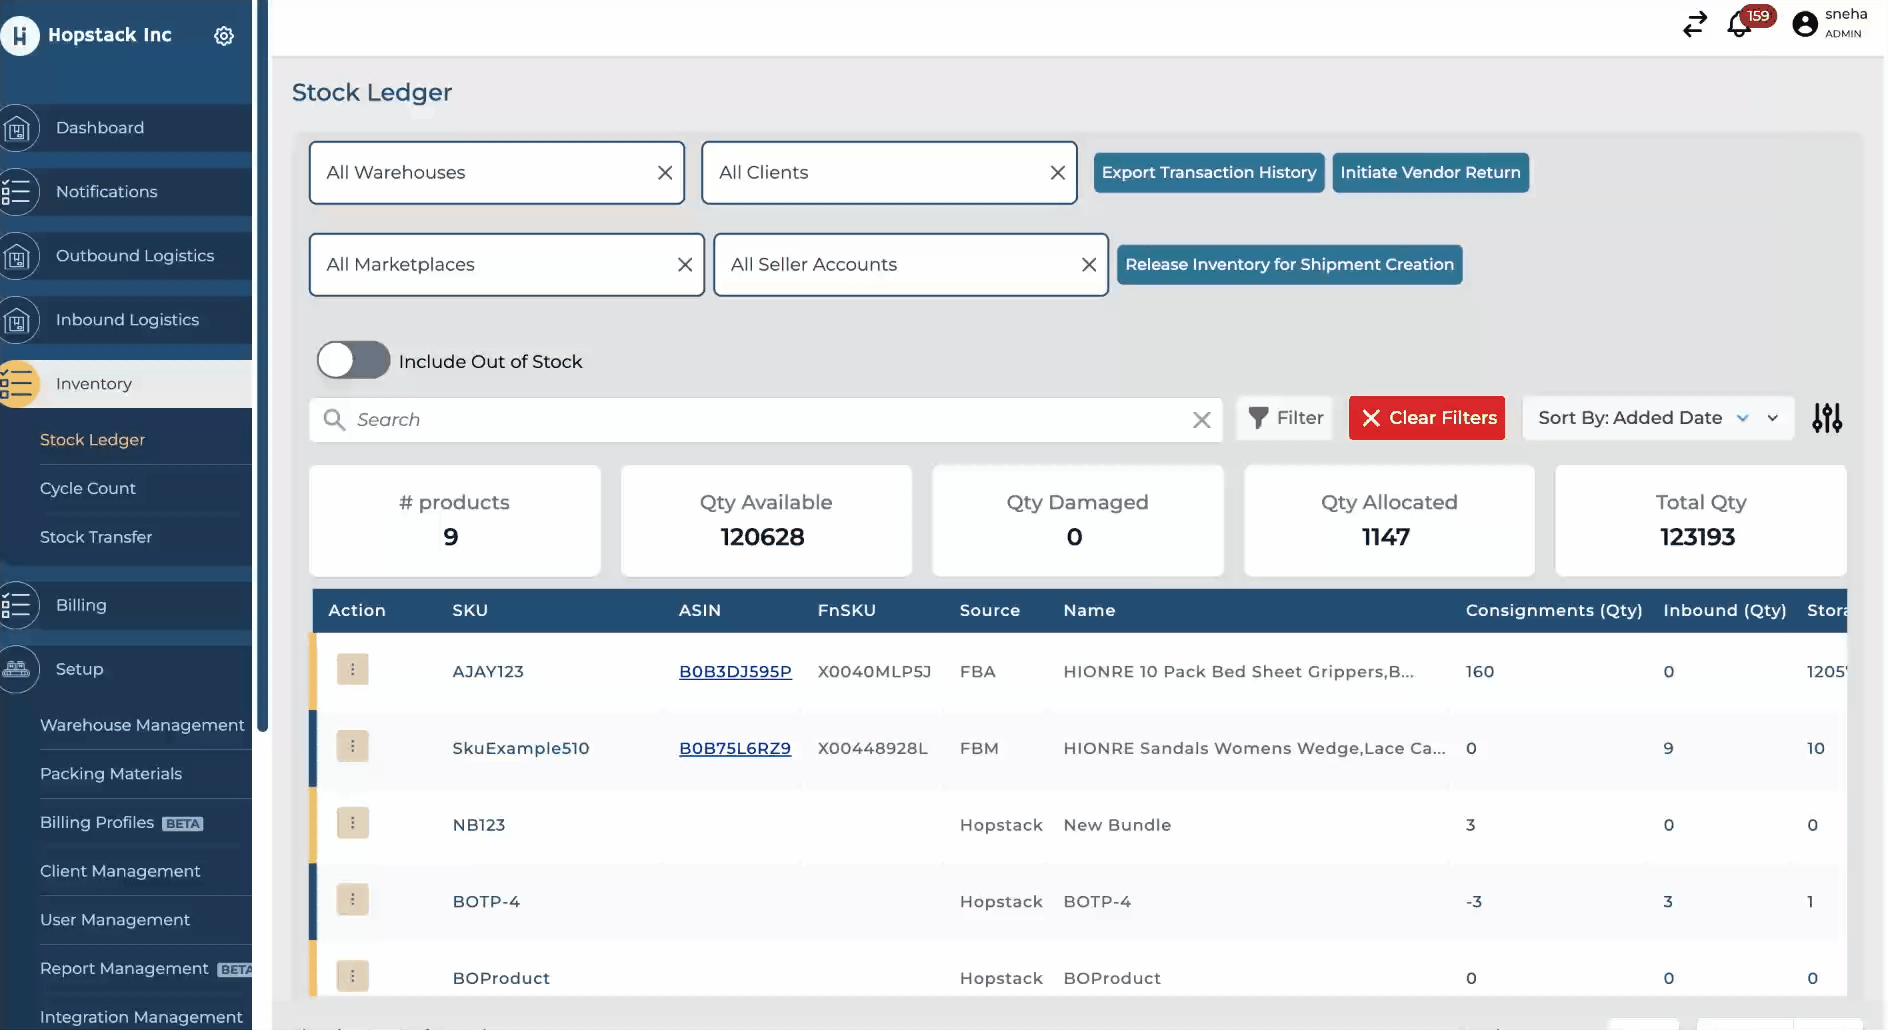Click the swap arrows icon in header

click(x=1694, y=25)
